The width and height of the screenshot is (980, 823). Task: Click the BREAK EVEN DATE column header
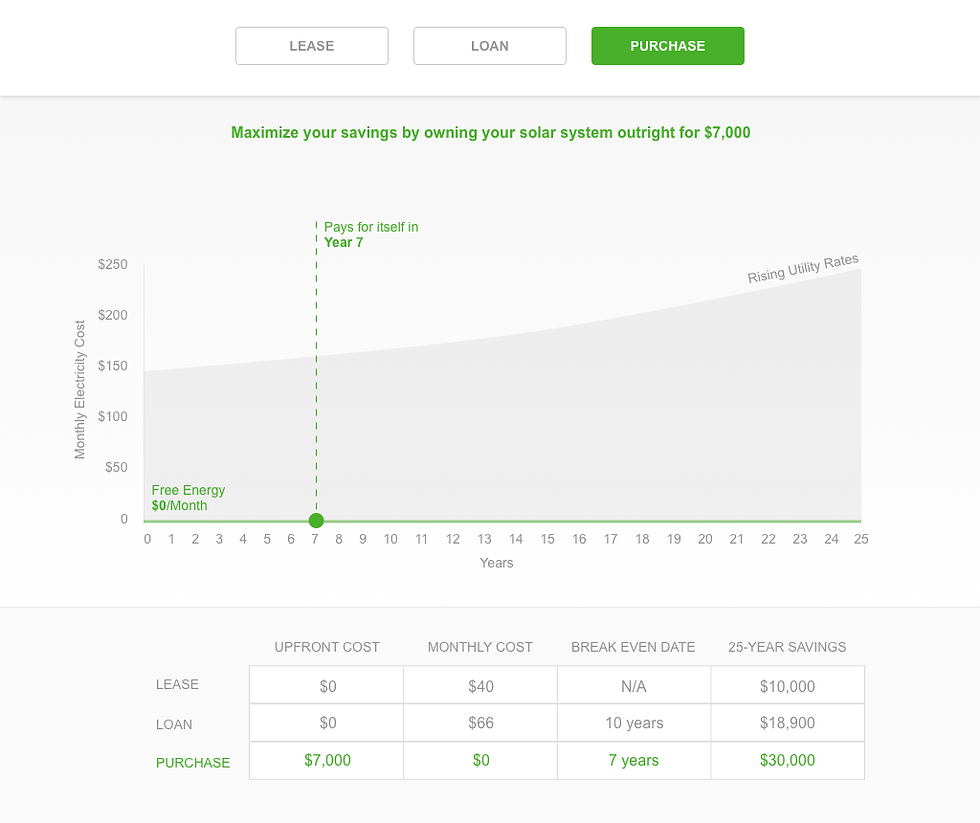click(x=633, y=647)
